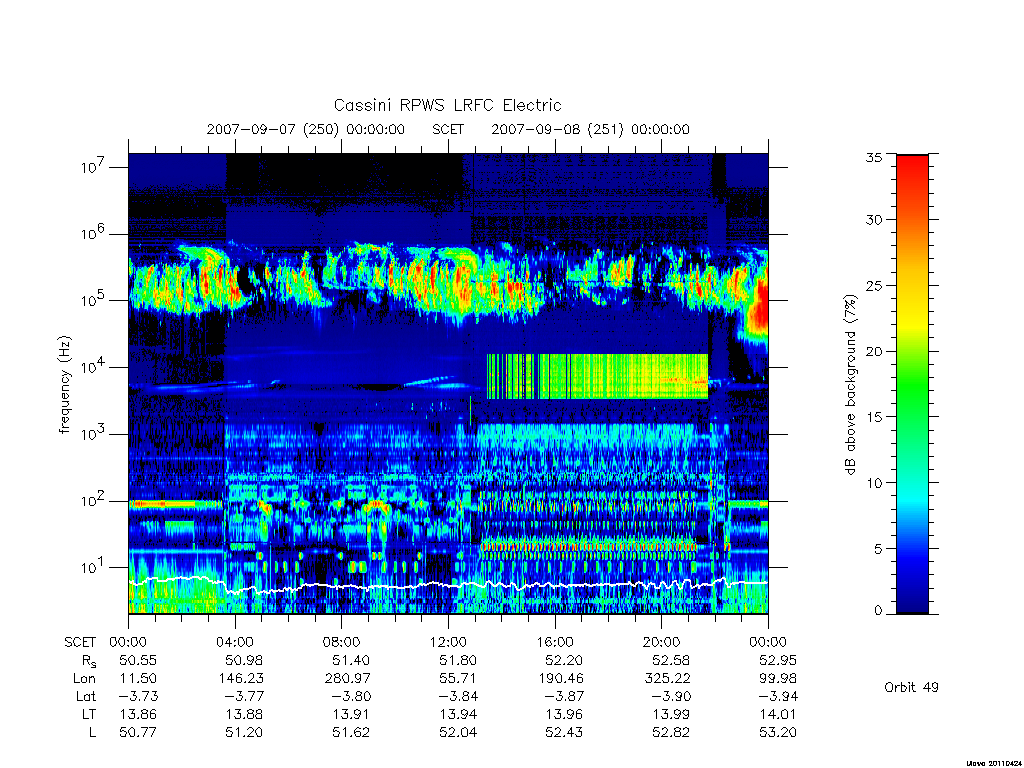Click the 35 value on color scale
1024x768 pixels.
(873, 157)
